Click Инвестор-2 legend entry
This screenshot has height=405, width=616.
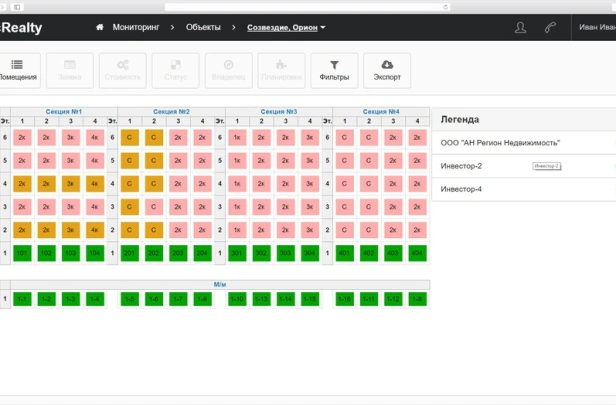(461, 166)
